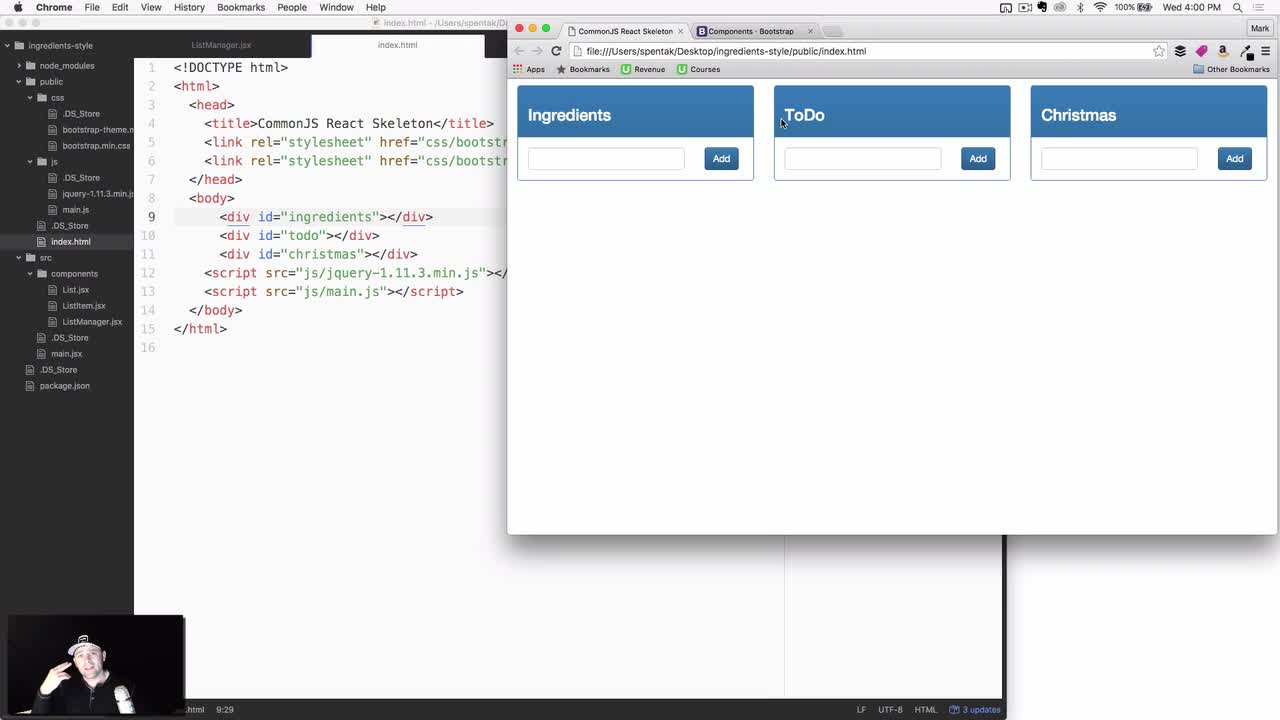The width and height of the screenshot is (1280, 720).
Task: Click Add in the Christmas panel
Action: point(1235,159)
